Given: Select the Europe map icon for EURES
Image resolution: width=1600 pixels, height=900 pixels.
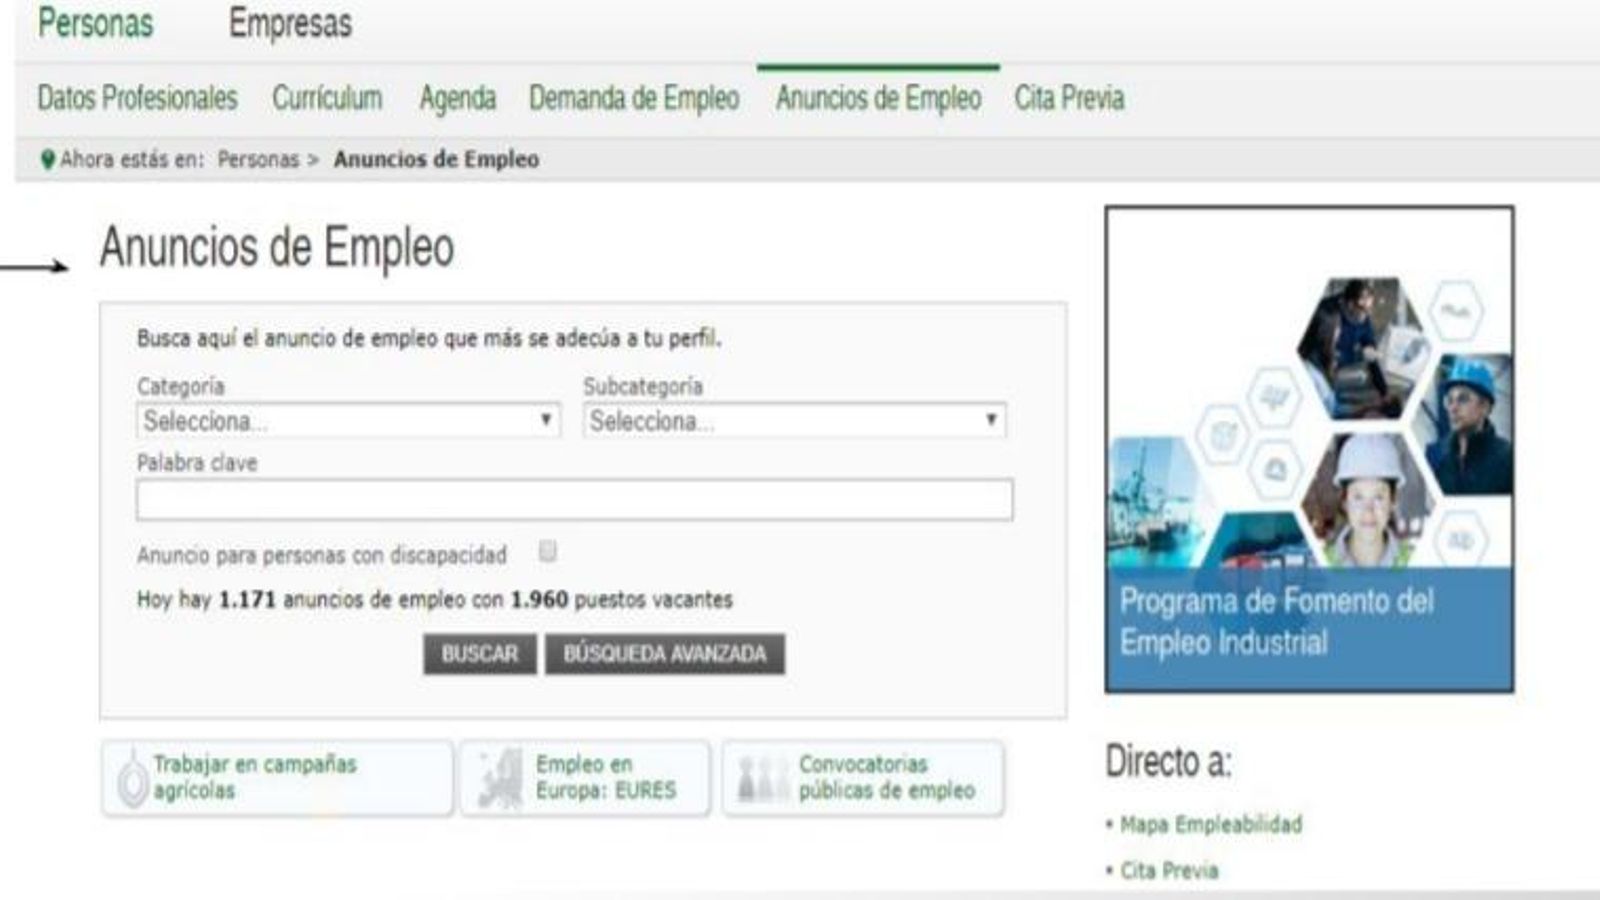Looking at the screenshot, I should click(499, 778).
